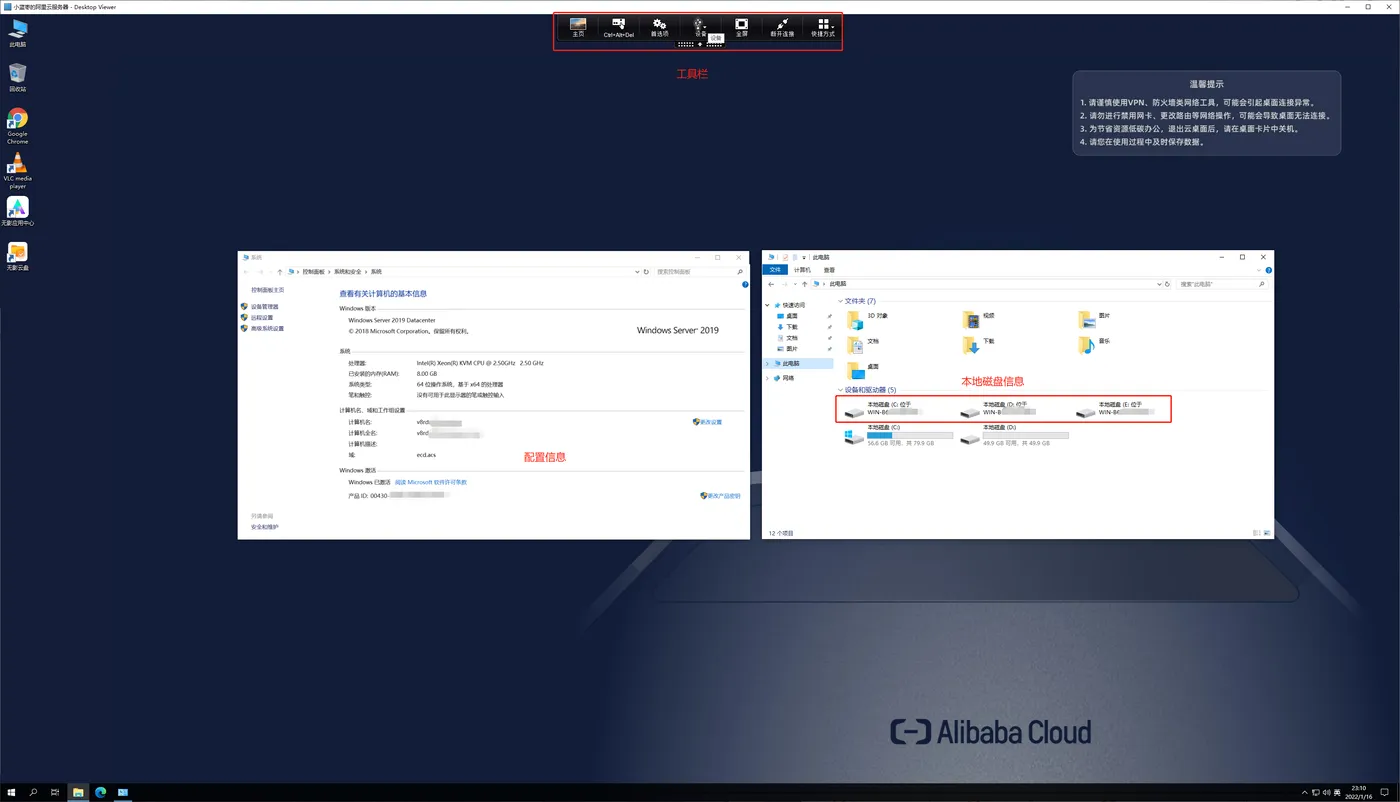Open the 计算机 ribbon tab in File Explorer

[x=802, y=270]
